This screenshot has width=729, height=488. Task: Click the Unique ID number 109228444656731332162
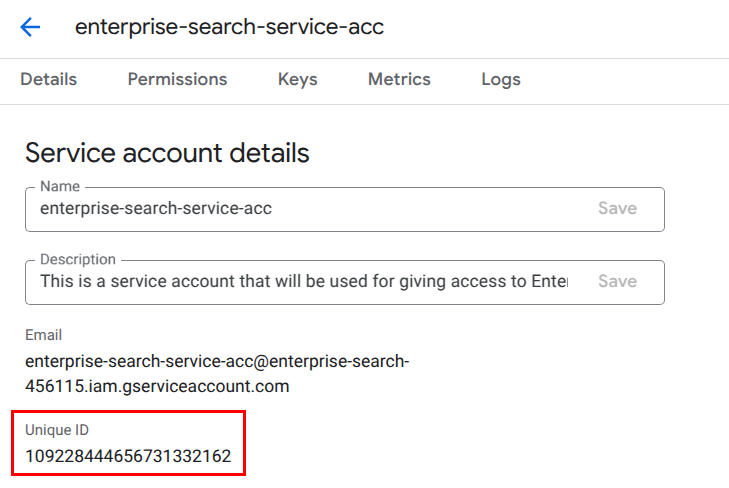click(128, 456)
